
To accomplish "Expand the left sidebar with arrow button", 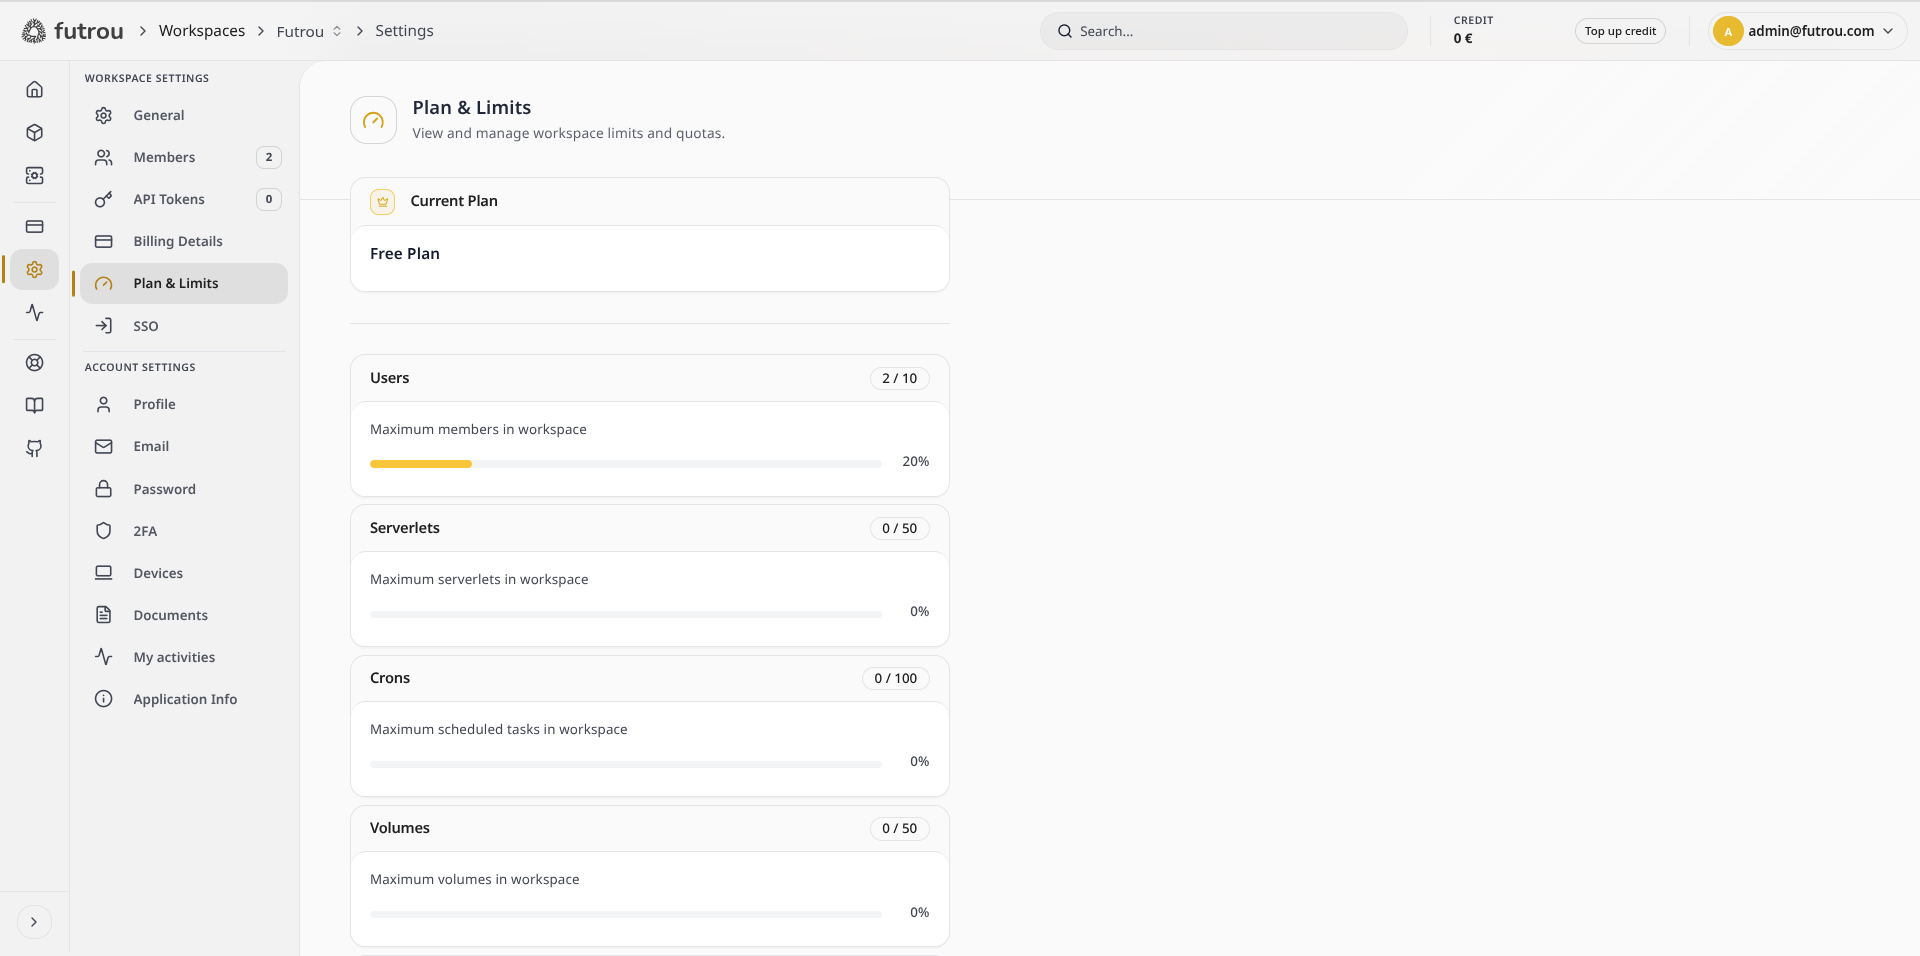I will pos(34,922).
